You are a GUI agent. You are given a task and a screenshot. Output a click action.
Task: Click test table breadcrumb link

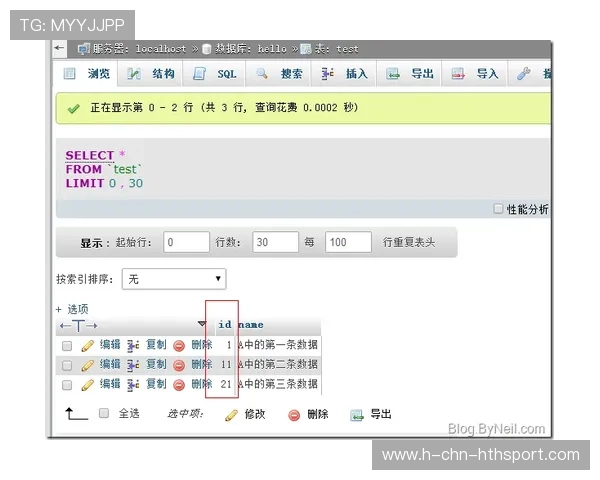(x=347, y=49)
